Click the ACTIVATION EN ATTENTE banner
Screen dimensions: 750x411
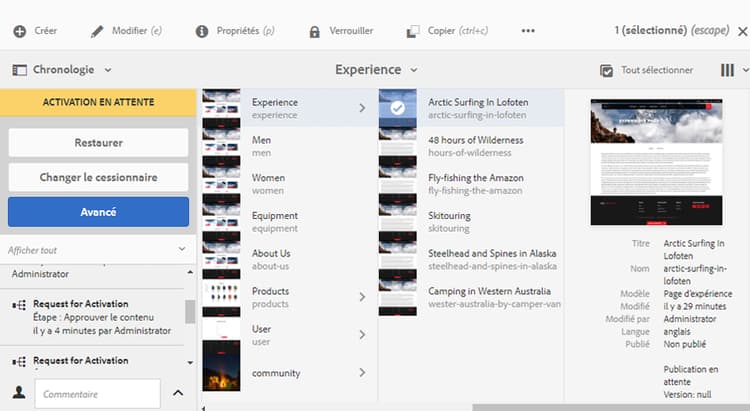(98, 102)
